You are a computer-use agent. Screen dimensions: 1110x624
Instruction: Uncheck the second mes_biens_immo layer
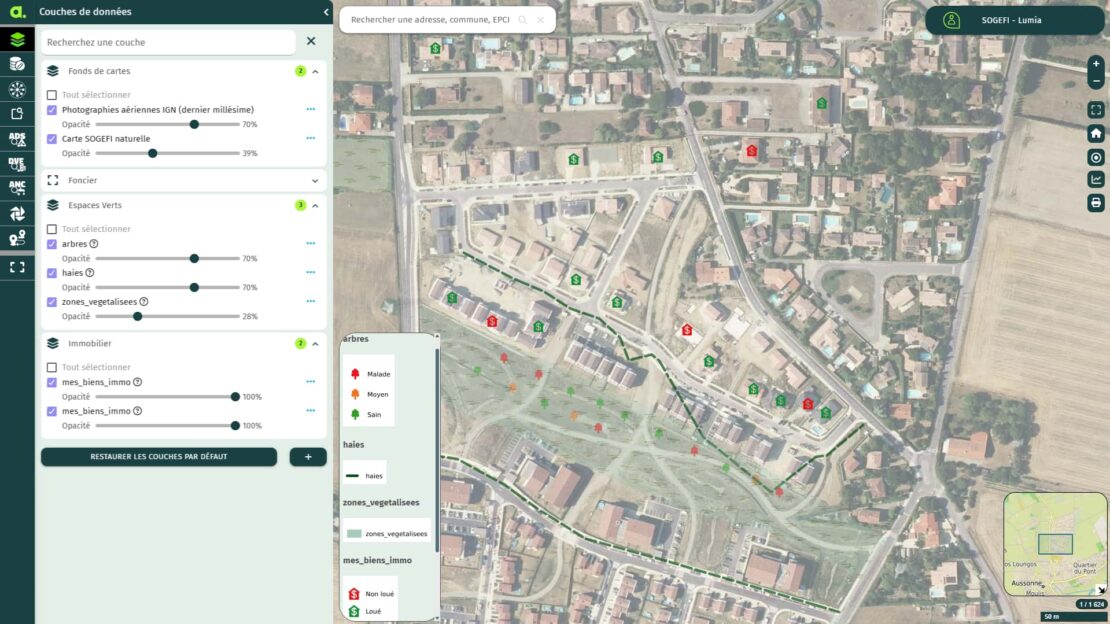pos(52,412)
